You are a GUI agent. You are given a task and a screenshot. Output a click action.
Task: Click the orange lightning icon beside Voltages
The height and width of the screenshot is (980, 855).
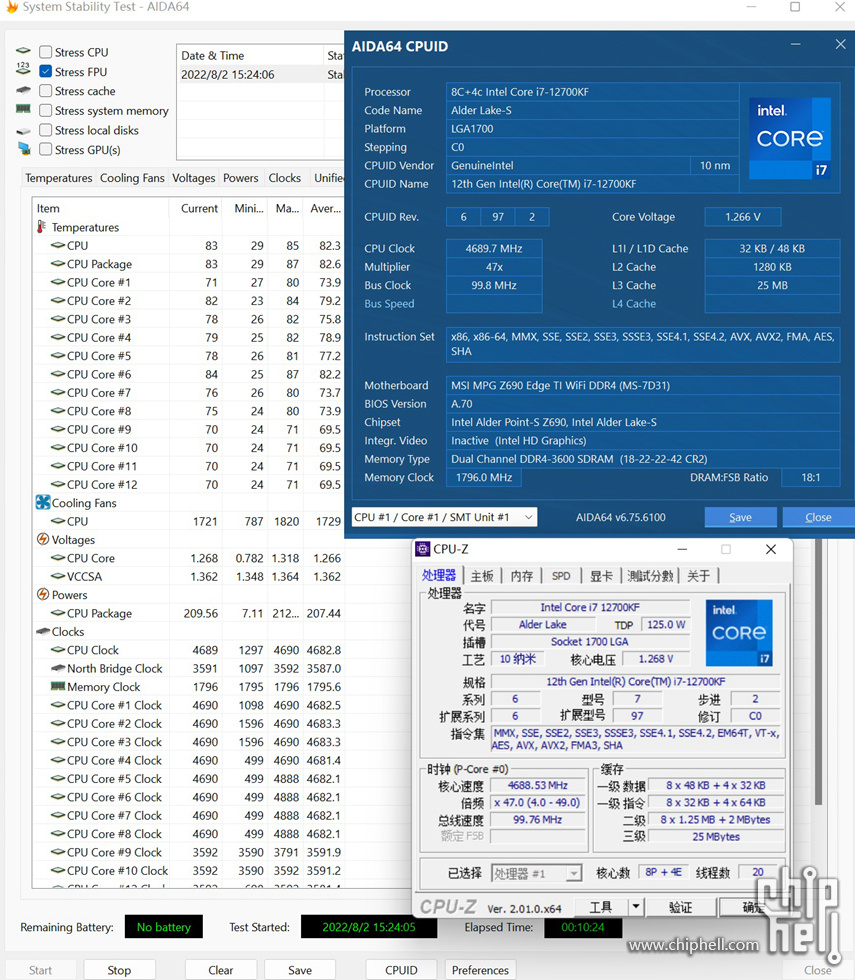click(x=42, y=539)
